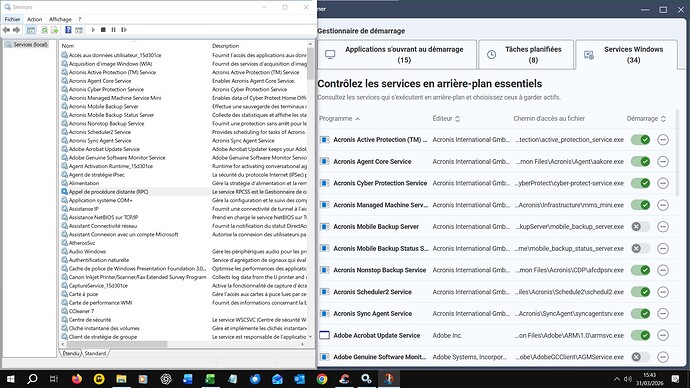Click the Forward arrow in Services toolbar
Image resolution: width=690 pixels, height=388 pixels.
click(16, 30)
